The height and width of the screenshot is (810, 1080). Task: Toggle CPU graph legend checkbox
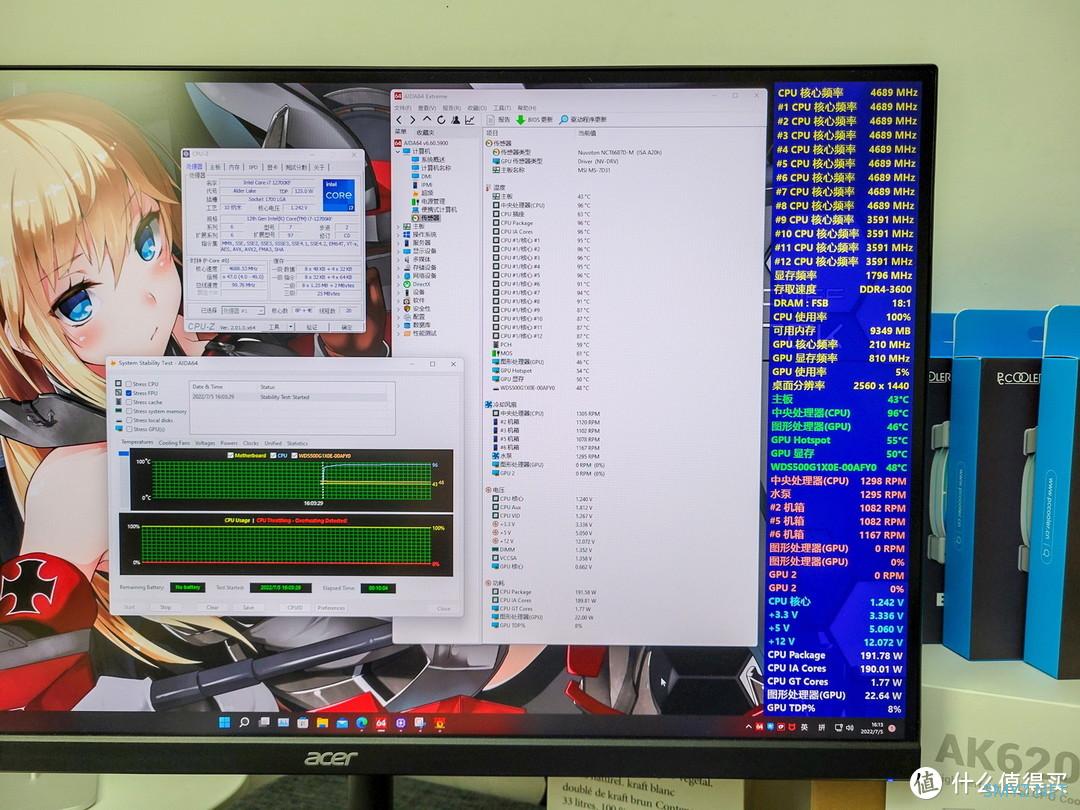pos(273,455)
